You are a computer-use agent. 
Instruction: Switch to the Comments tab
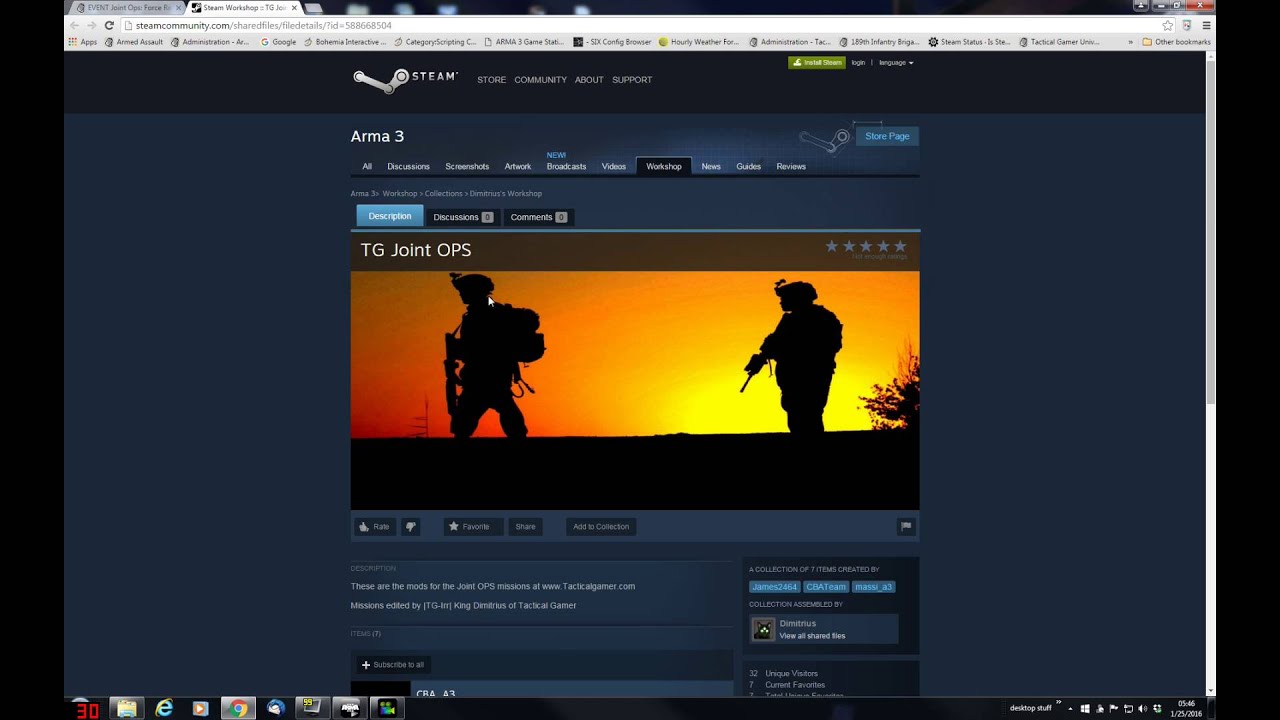[538, 217]
